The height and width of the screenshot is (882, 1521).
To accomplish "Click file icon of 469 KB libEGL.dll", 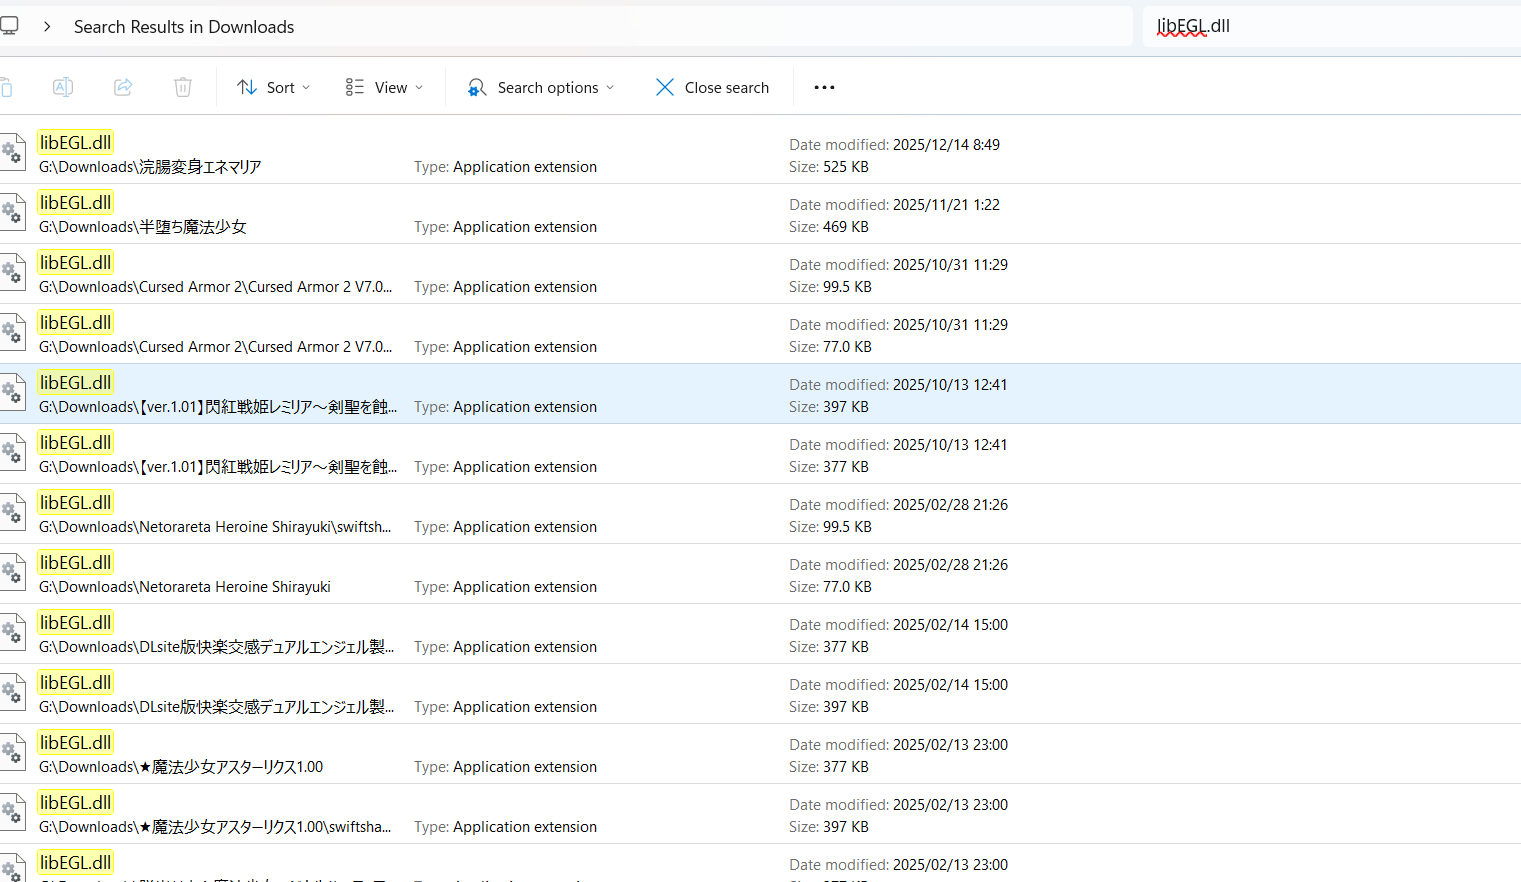I will tap(12, 212).
